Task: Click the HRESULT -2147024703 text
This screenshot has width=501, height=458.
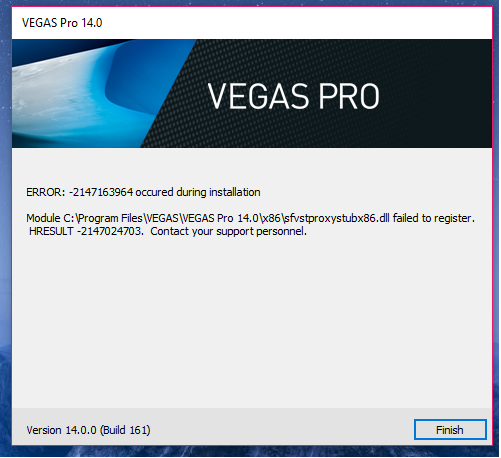Action: point(85,231)
